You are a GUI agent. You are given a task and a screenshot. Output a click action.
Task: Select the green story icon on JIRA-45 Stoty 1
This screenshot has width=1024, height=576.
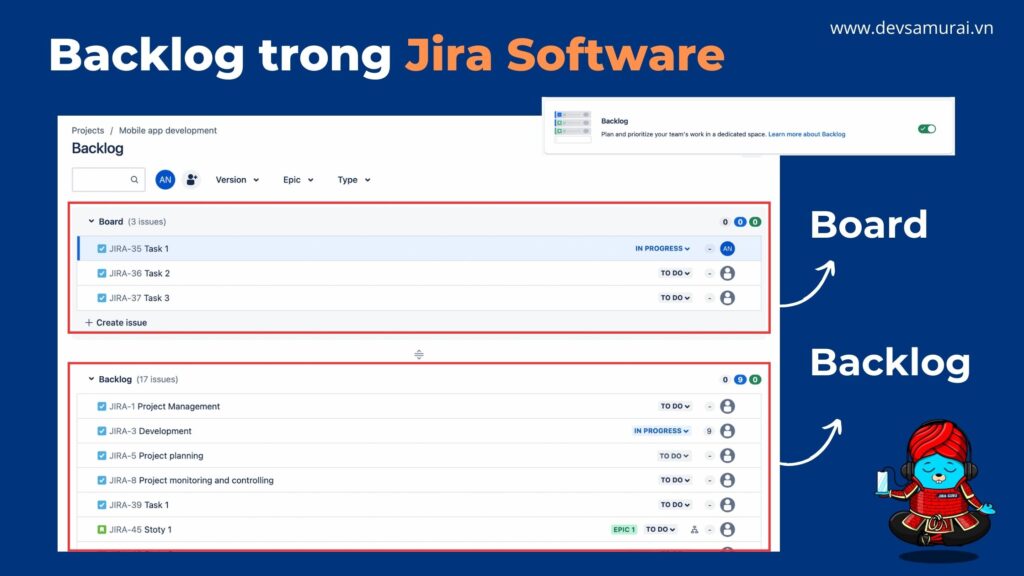click(101, 529)
